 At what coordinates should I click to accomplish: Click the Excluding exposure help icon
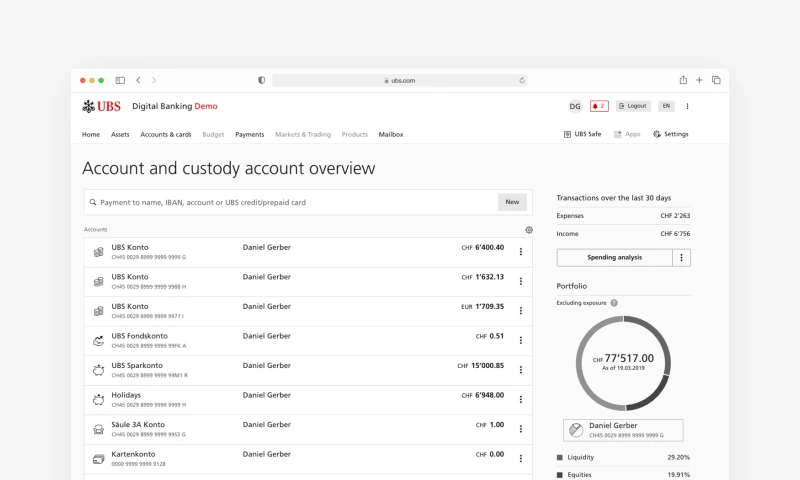coord(614,302)
